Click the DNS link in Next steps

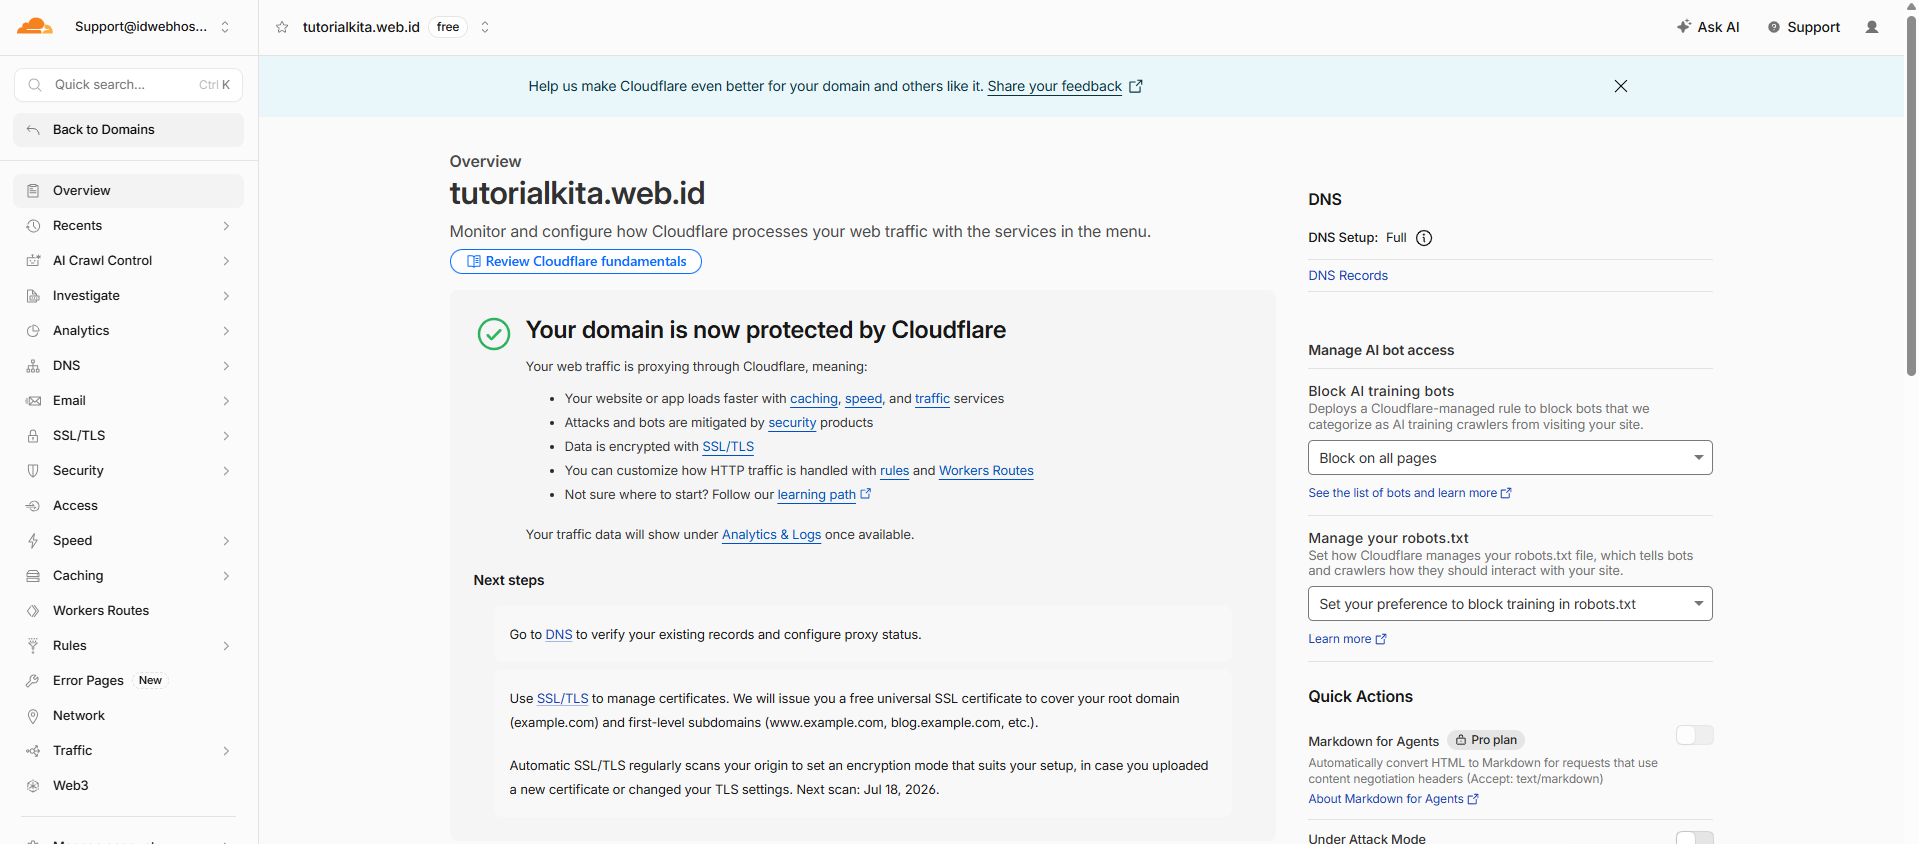pos(558,635)
